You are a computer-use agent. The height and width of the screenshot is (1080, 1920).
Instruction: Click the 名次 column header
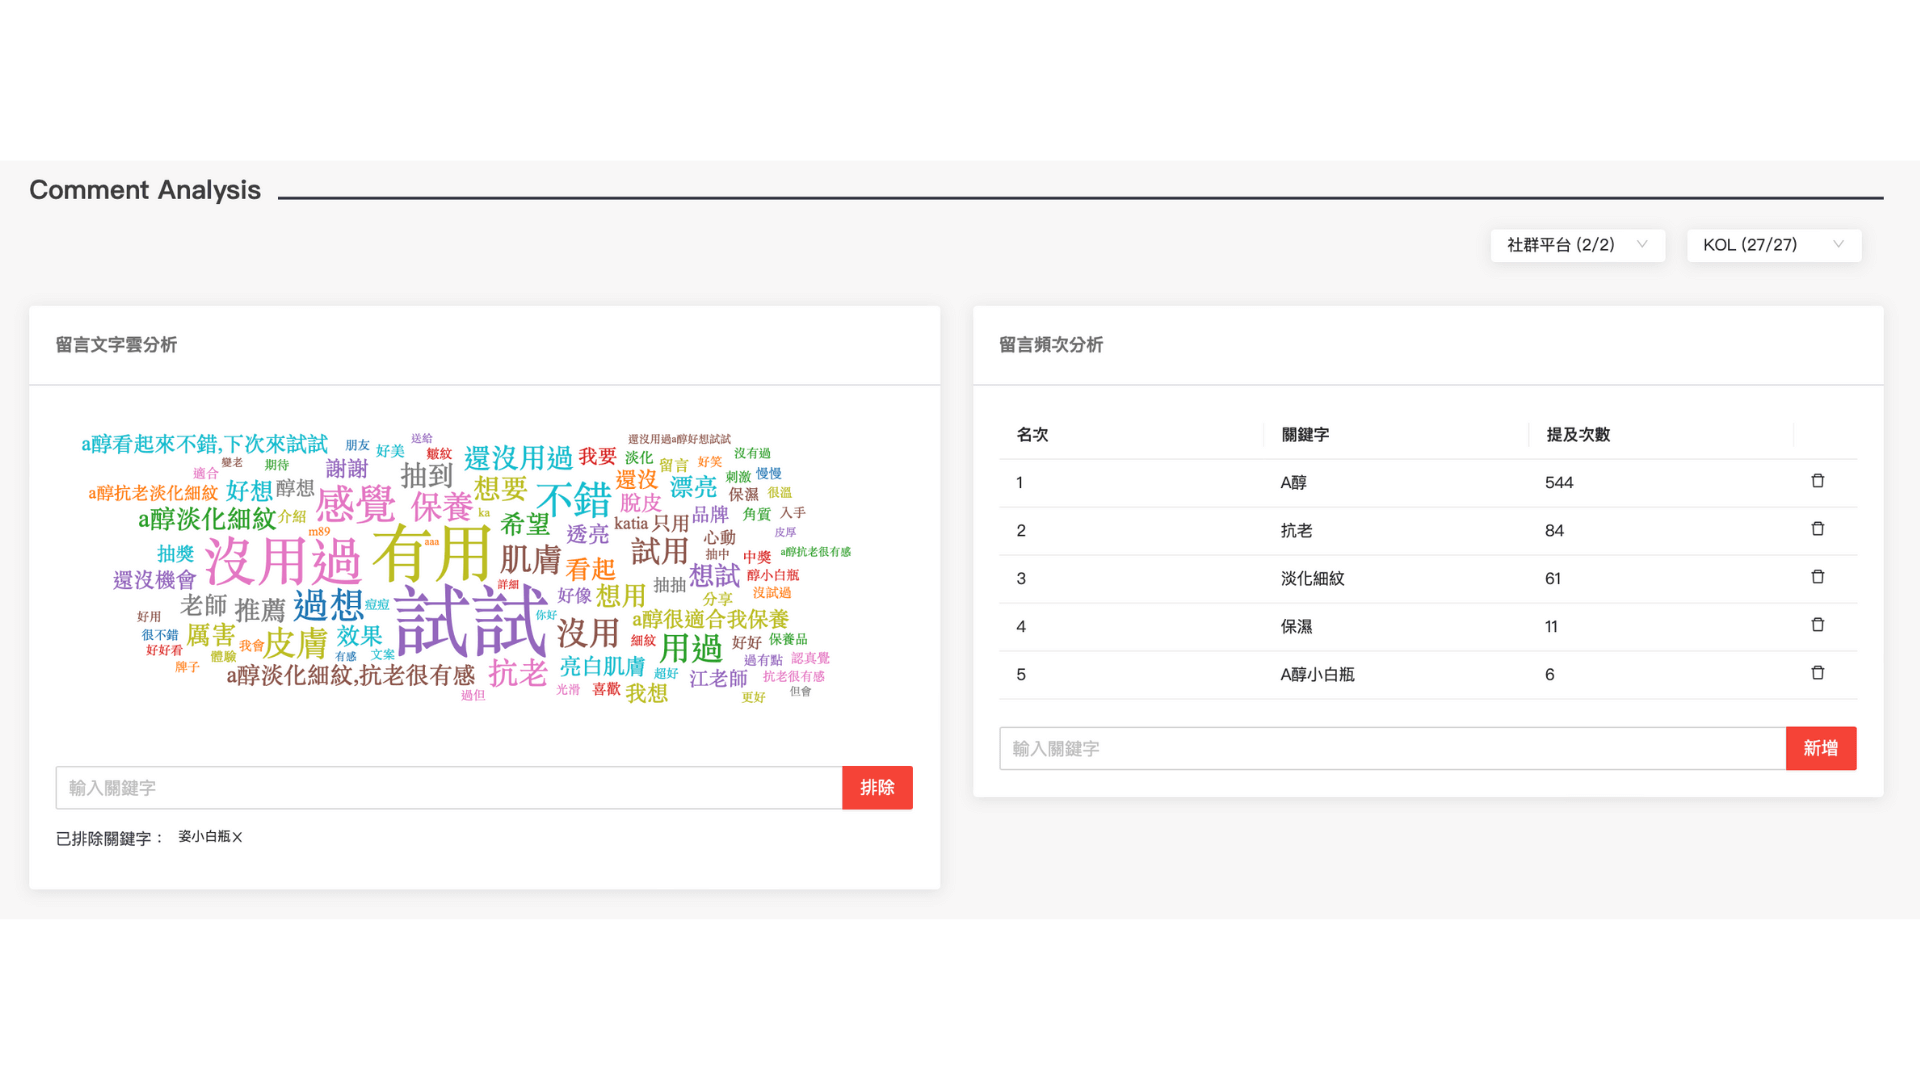coord(1032,435)
